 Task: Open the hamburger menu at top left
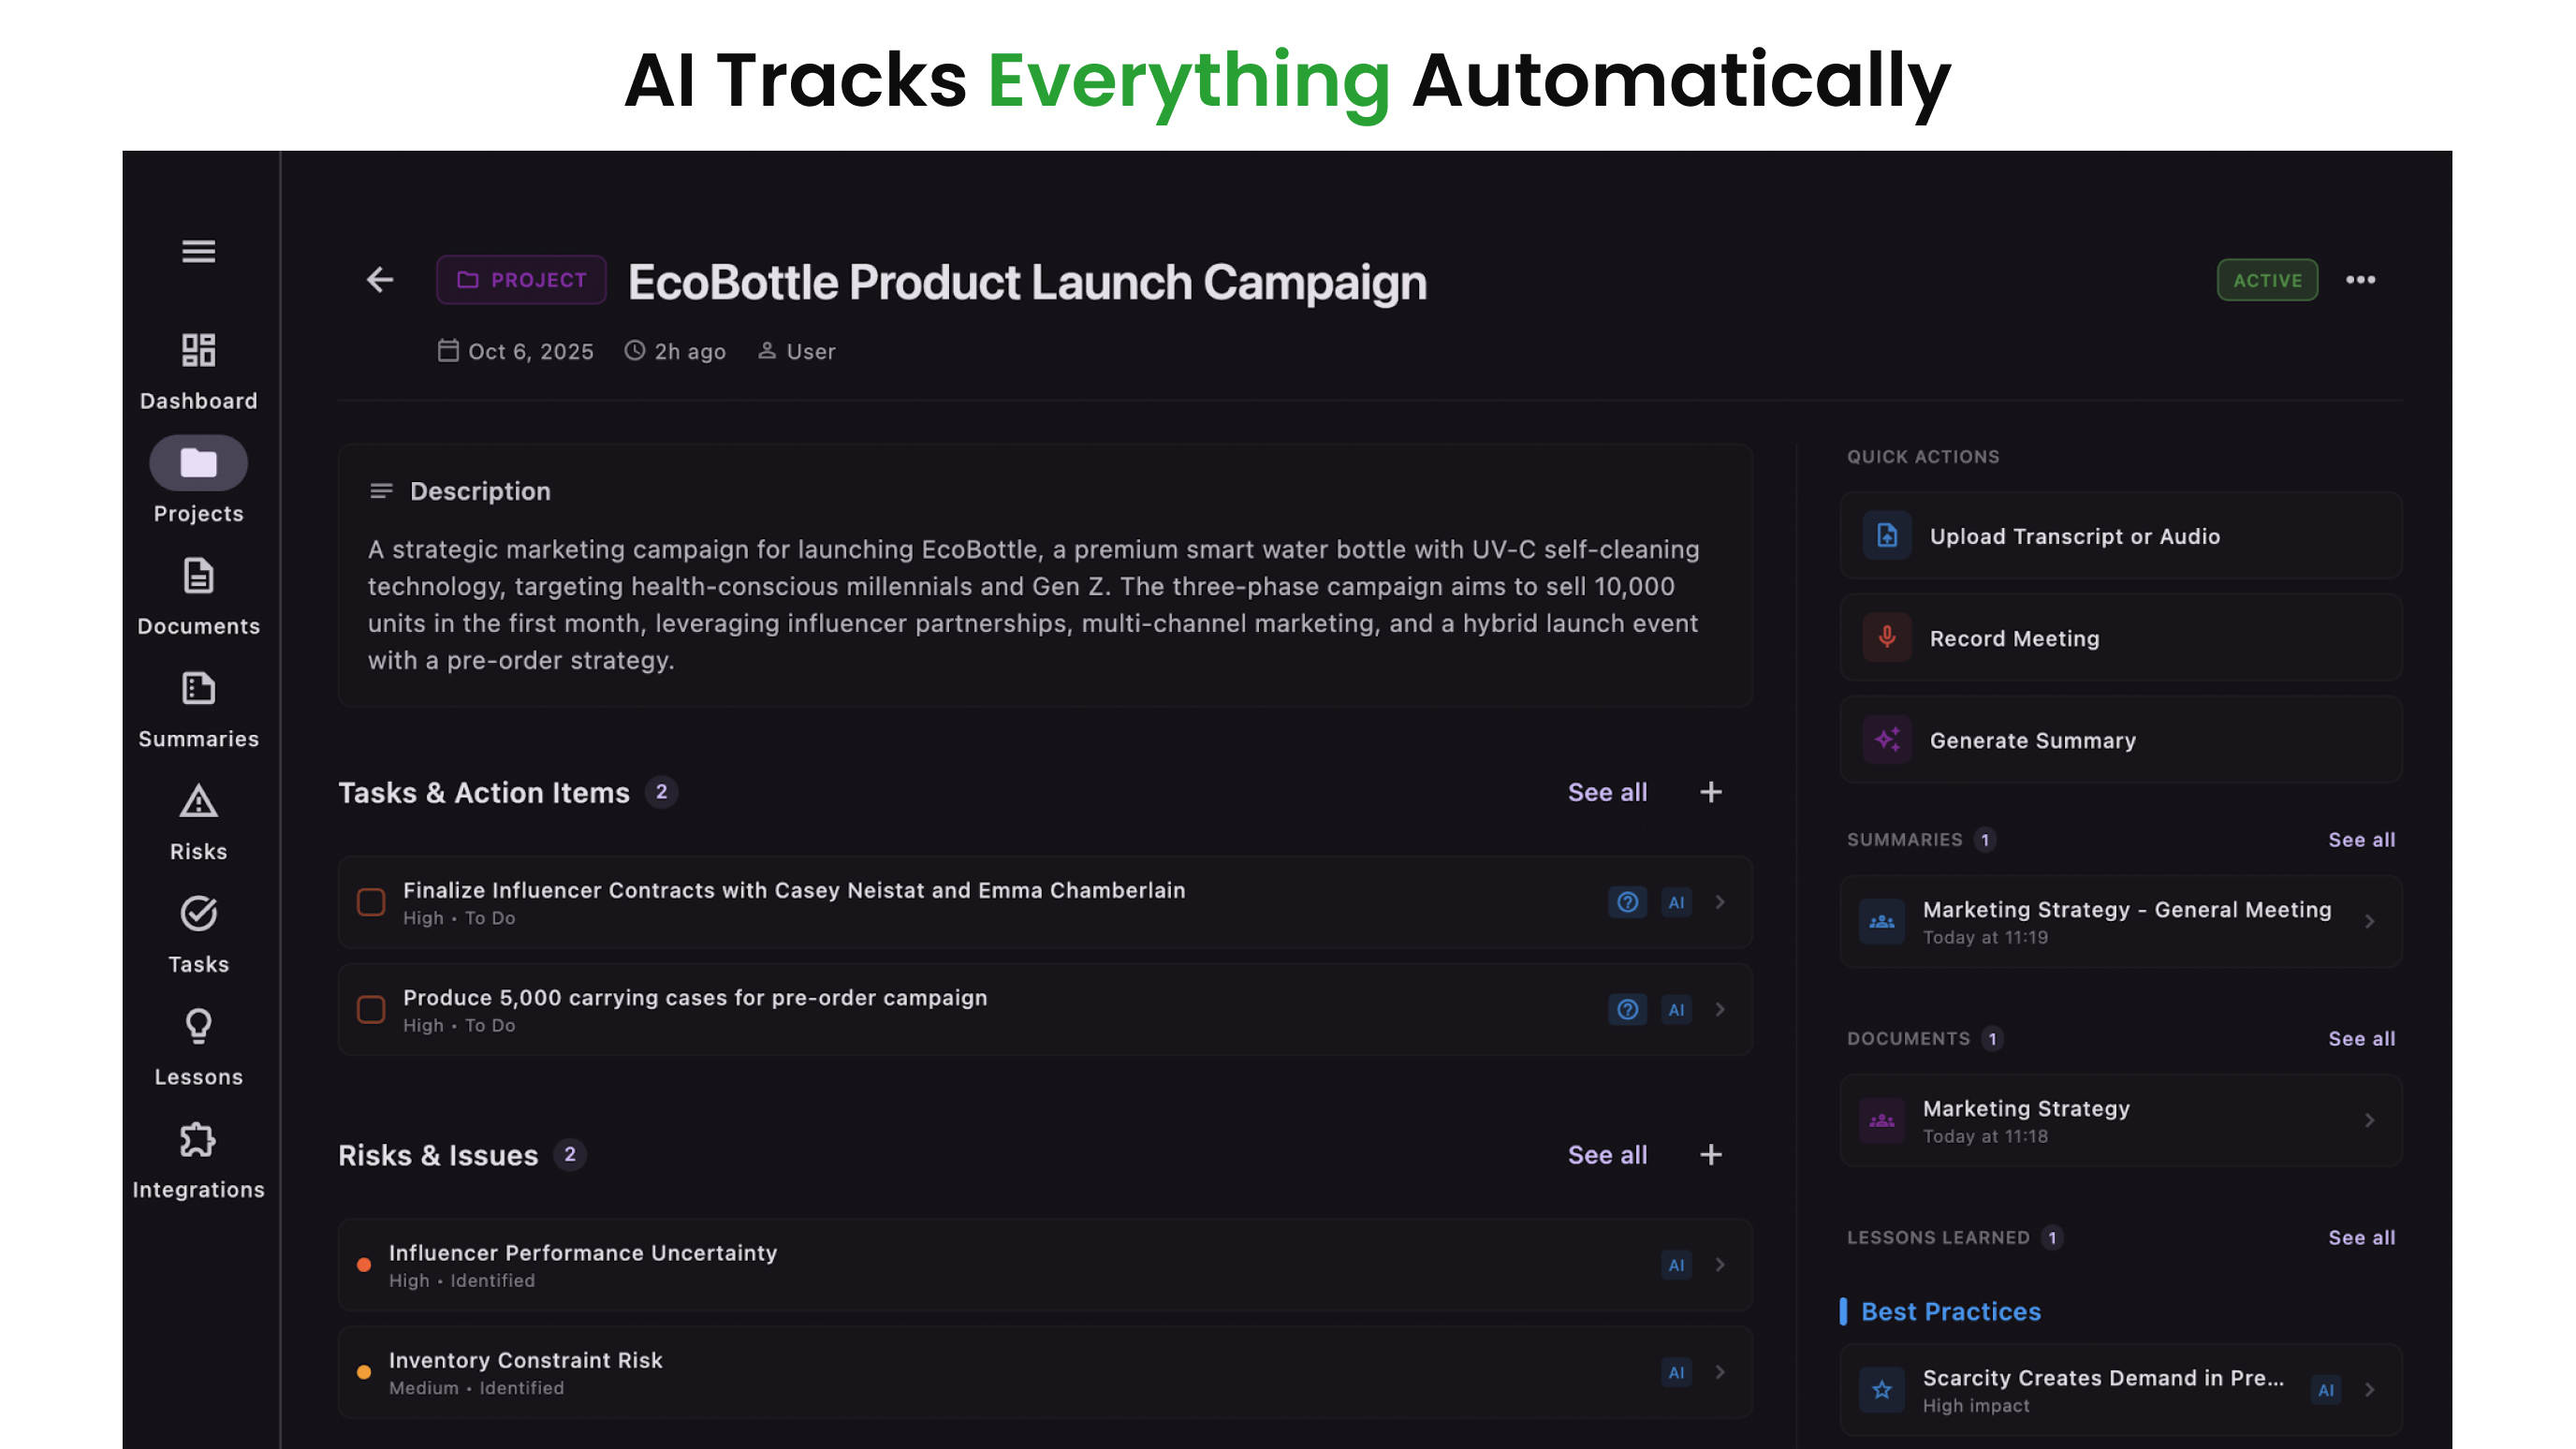198,252
